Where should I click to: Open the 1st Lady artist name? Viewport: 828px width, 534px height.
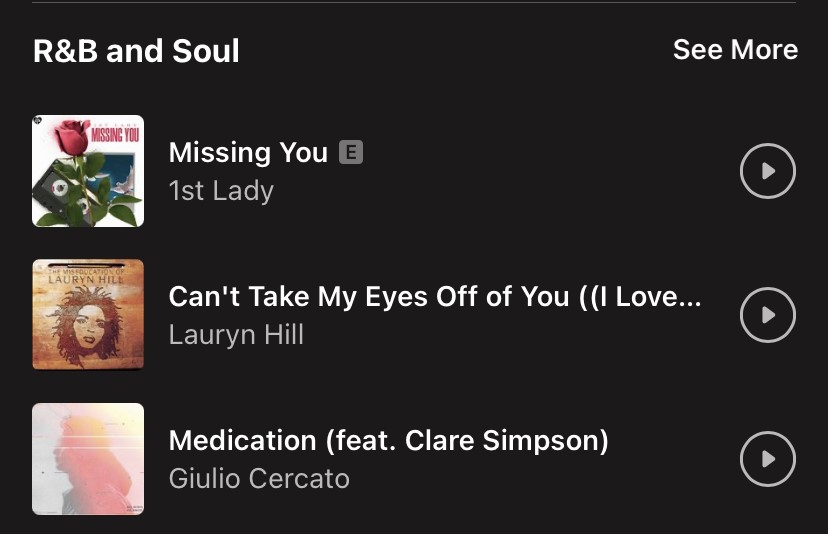pos(221,190)
